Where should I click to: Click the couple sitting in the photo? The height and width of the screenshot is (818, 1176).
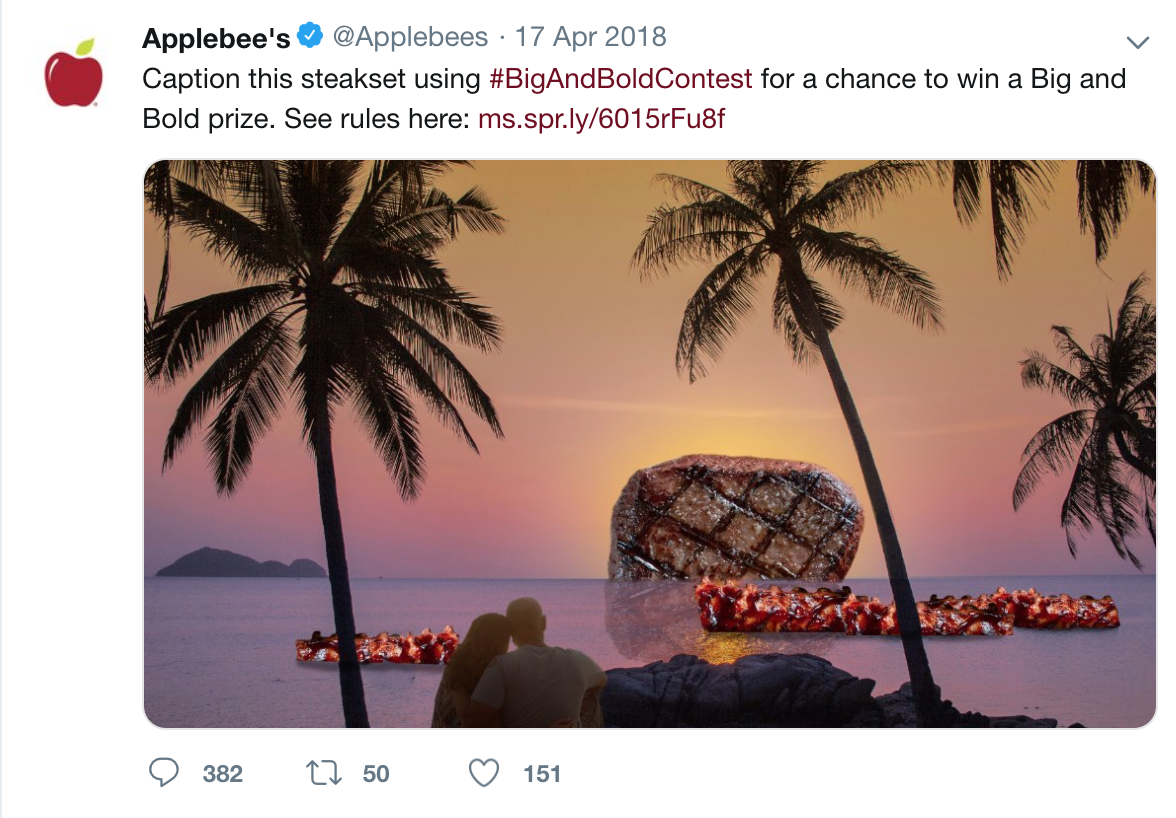click(x=518, y=664)
